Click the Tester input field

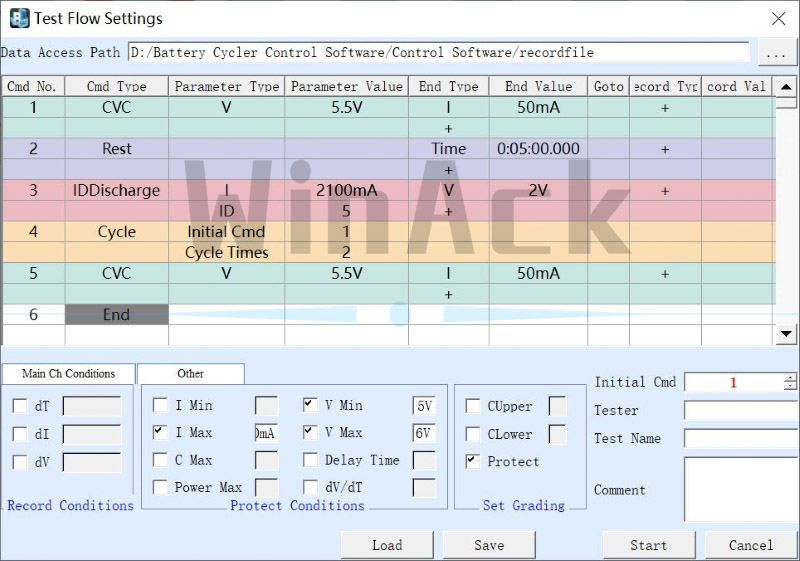coord(739,410)
